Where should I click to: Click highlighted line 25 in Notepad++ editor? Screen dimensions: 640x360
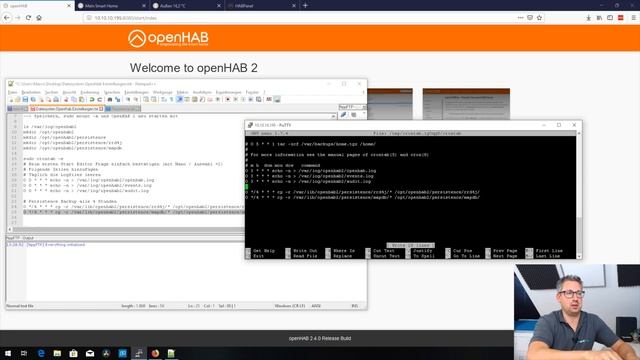[133, 212]
